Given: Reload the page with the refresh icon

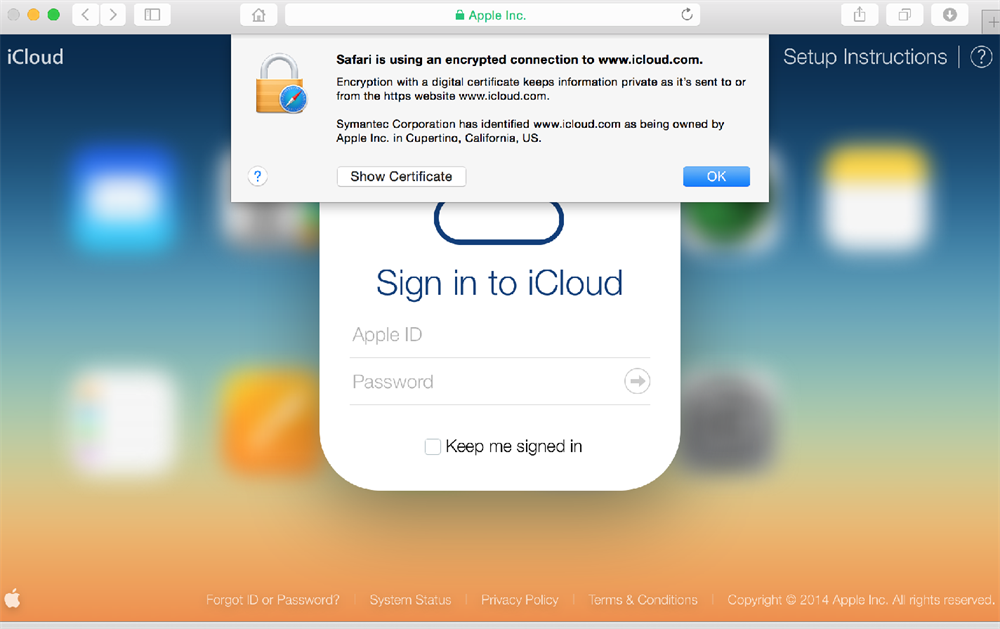Looking at the screenshot, I should [x=687, y=15].
